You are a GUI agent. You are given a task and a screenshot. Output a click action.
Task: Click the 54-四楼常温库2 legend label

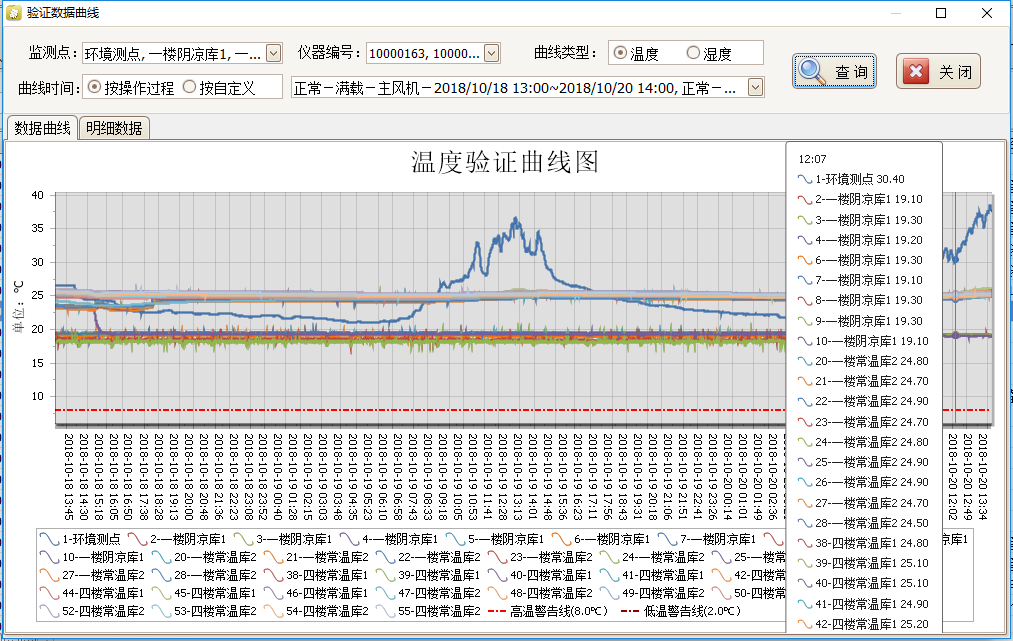(327, 611)
